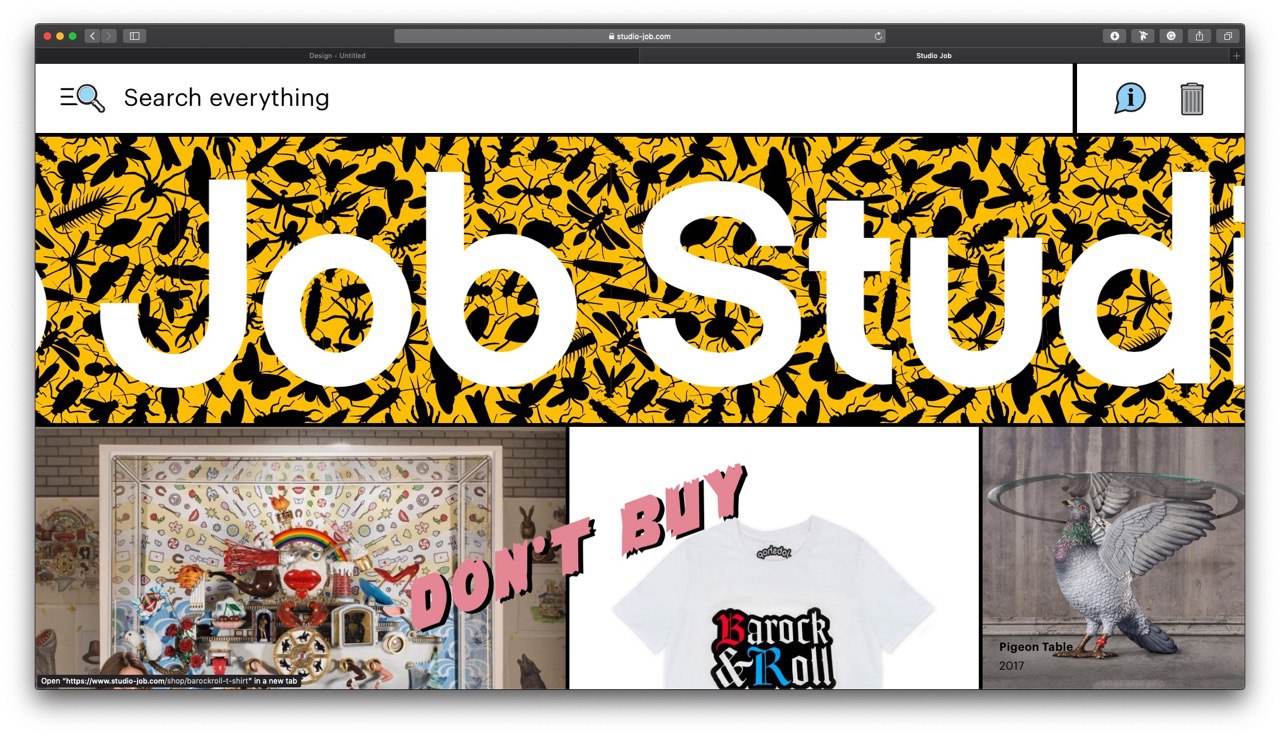Image resolution: width=1280 pixels, height=736 pixels.
Task: Open the menu search magnifier icon
Action: pyautogui.click(x=82, y=98)
